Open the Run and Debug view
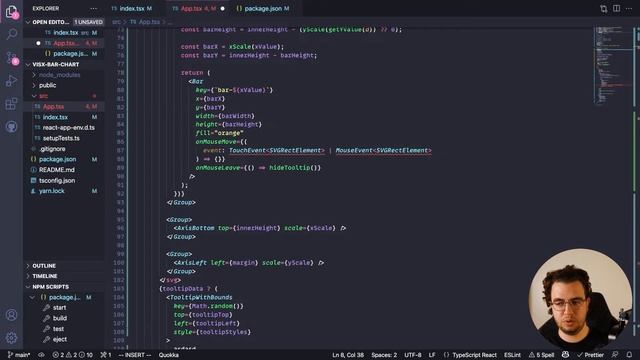Viewport: 640px width, 360px height. [11, 81]
